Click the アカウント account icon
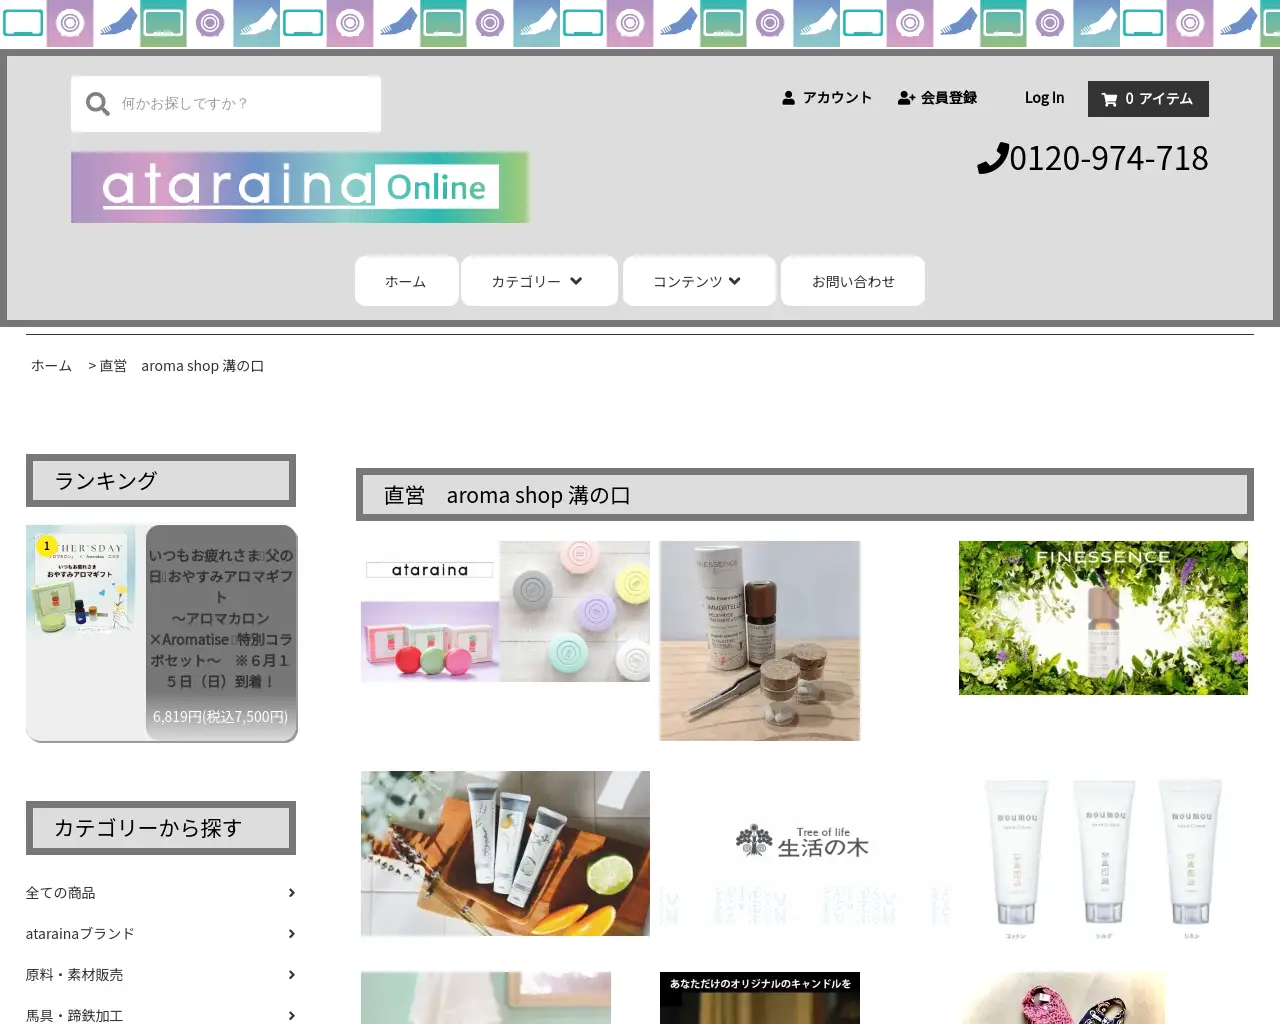This screenshot has height=1024, width=1280. point(788,97)
